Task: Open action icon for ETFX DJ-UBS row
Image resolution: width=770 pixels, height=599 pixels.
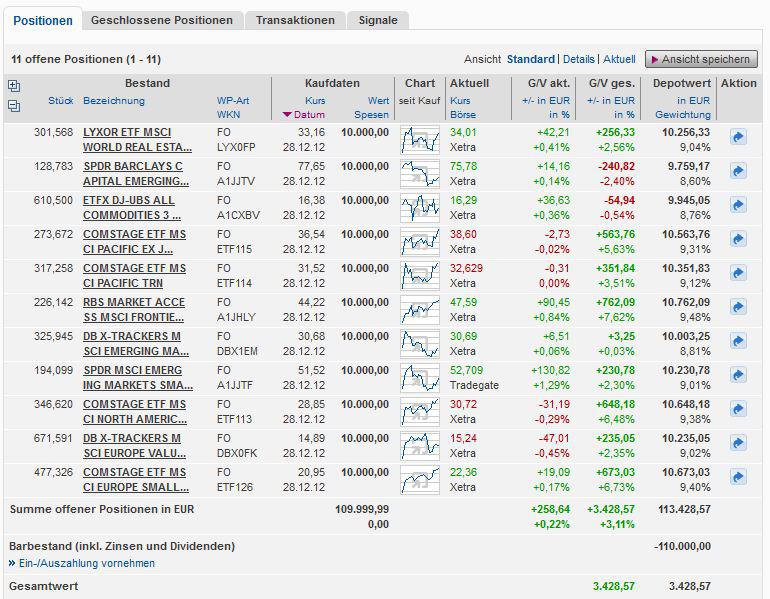Action: click(x=738, y=205)
